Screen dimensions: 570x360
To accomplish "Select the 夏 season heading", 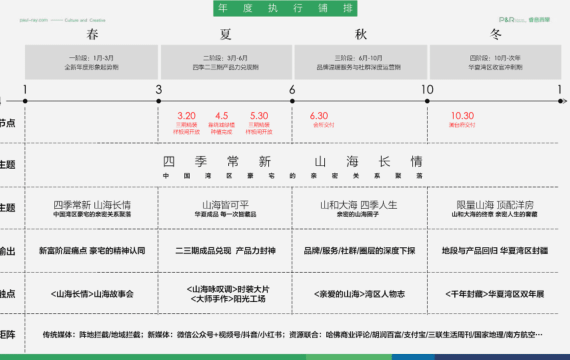I will pos(225,34).
